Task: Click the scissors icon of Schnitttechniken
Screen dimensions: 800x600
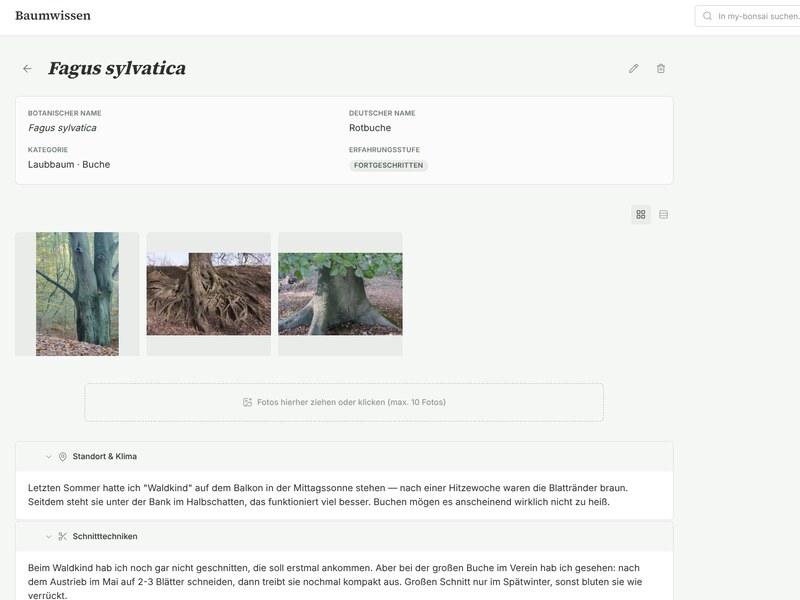Action: point(63,536)
